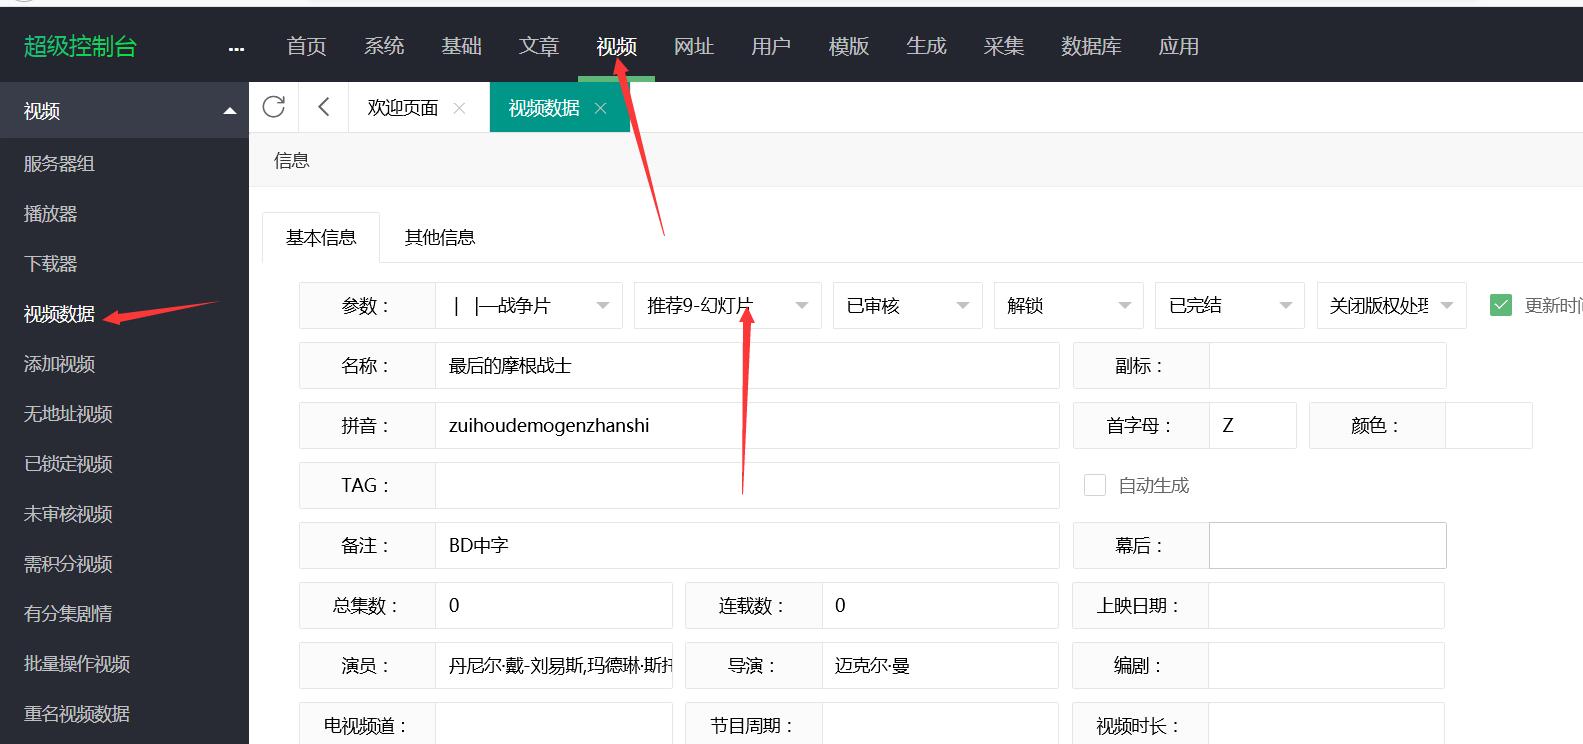Click the 备注 field containing BD中字
Image resolution: width=1583 pixels, height=744 pixels.
pyautogui.click(x=747, y=545)
